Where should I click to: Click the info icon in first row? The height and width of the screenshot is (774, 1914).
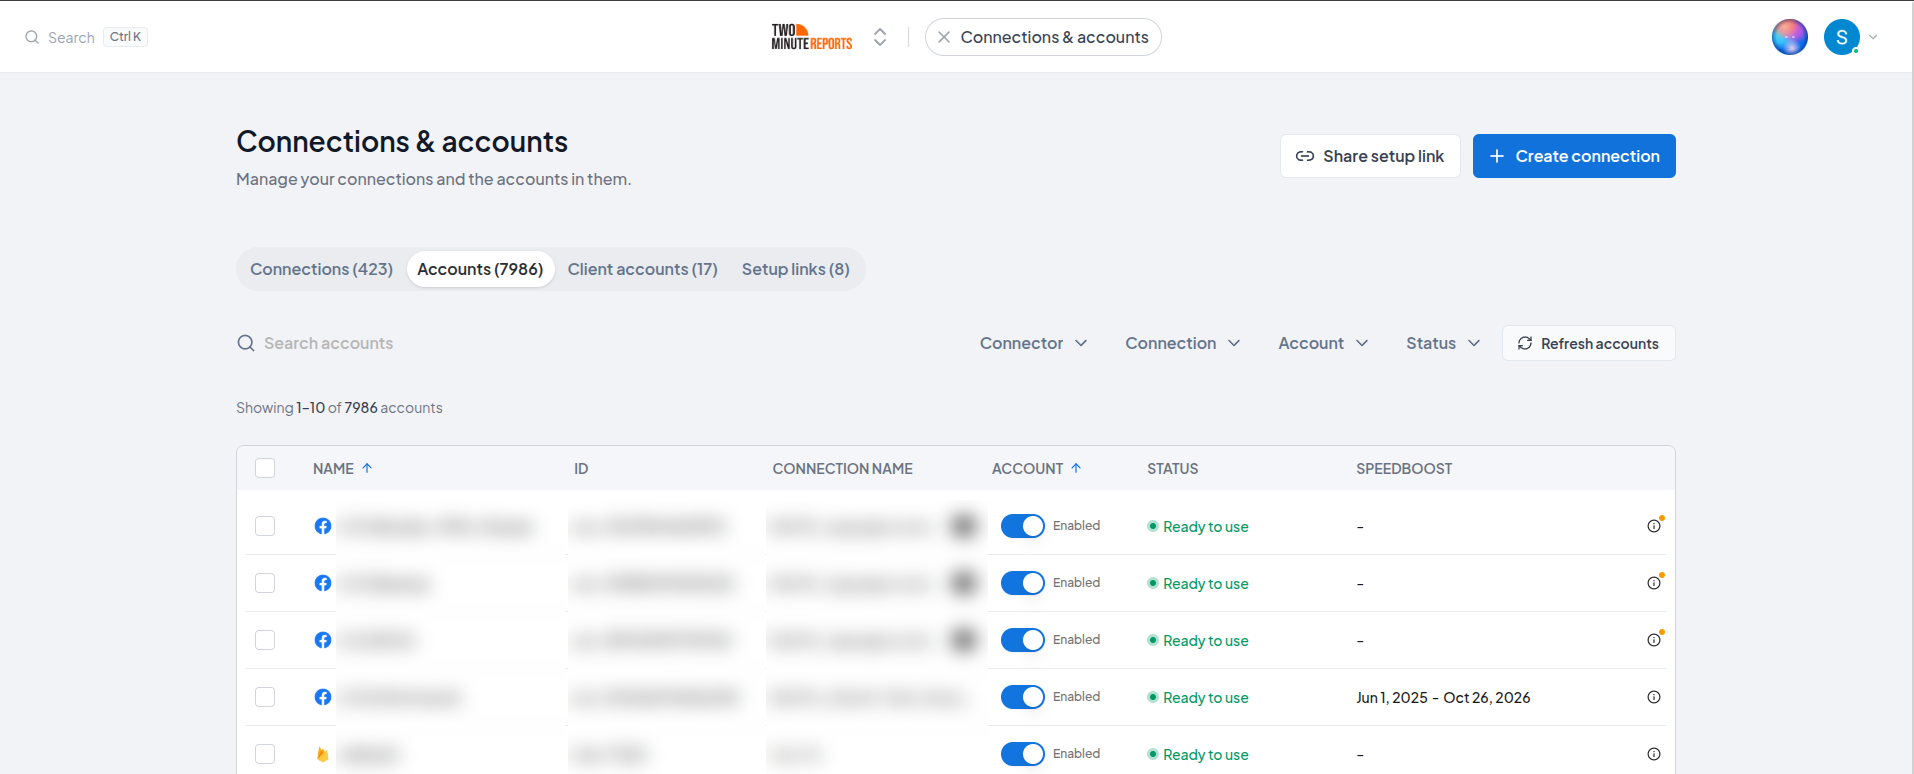[x=1654, y=526]
